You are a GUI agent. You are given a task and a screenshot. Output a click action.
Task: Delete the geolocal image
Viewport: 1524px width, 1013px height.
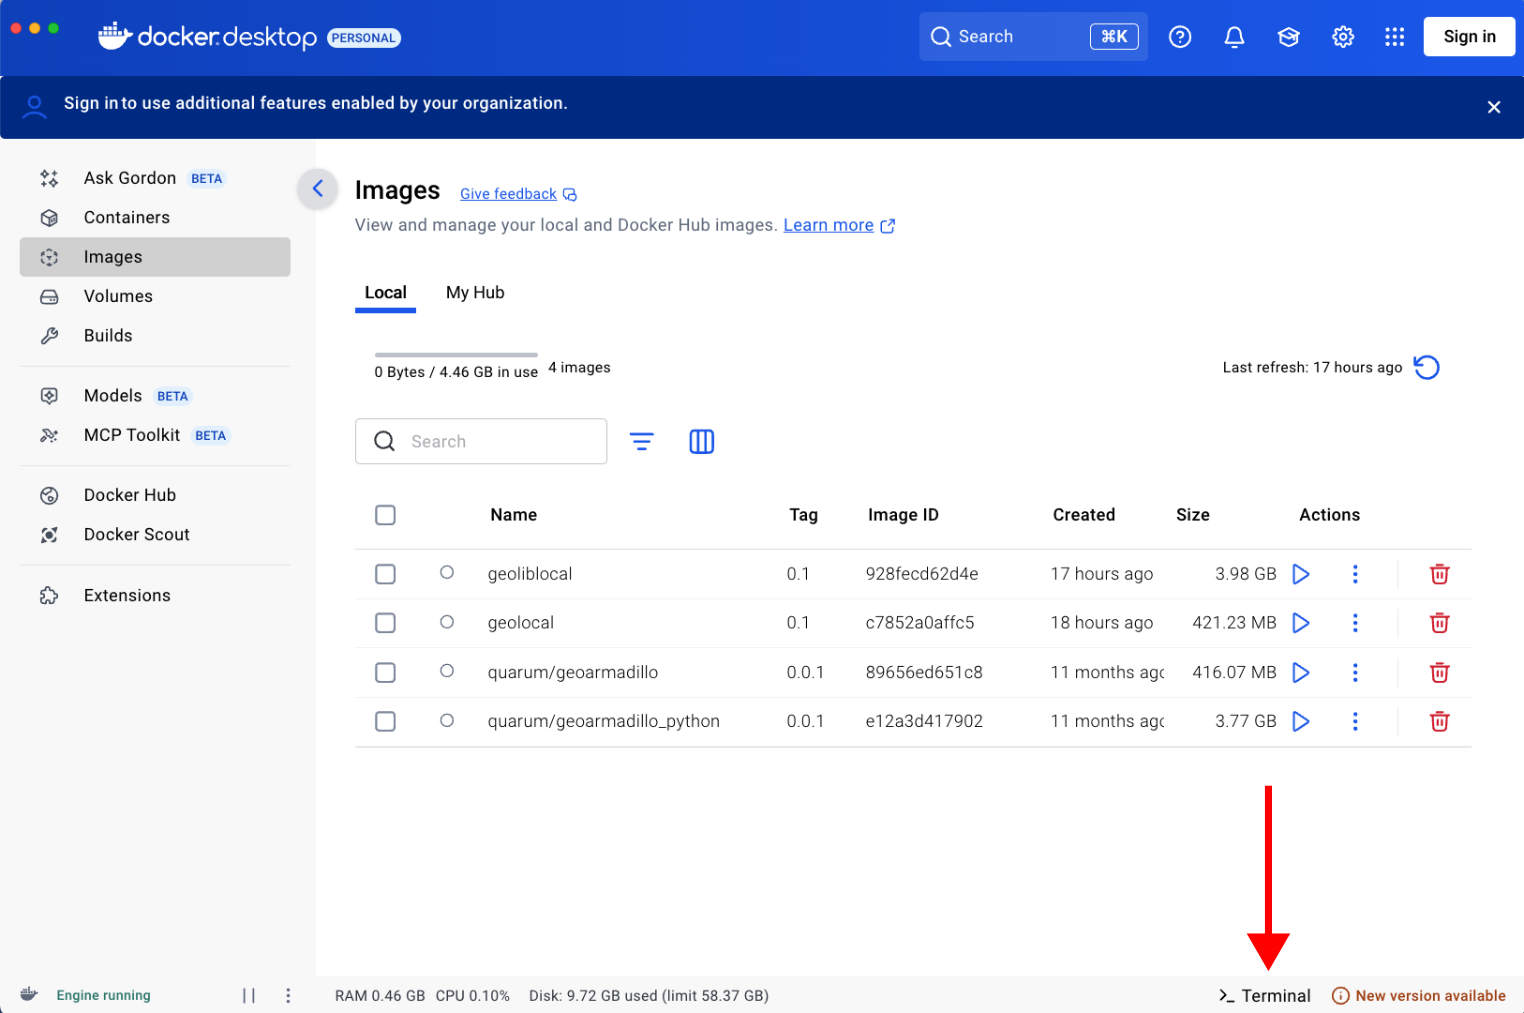[1440, 623]
